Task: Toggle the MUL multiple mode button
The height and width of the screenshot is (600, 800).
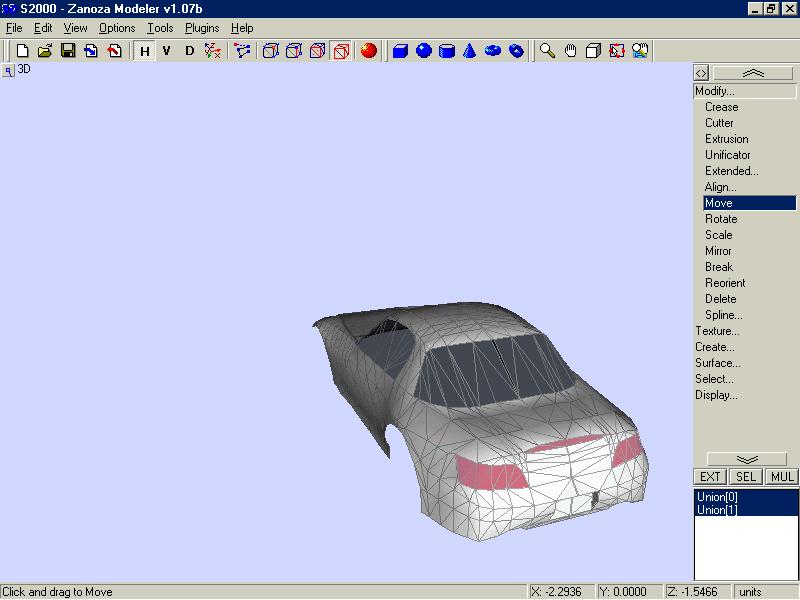Action: pos(782,477)
